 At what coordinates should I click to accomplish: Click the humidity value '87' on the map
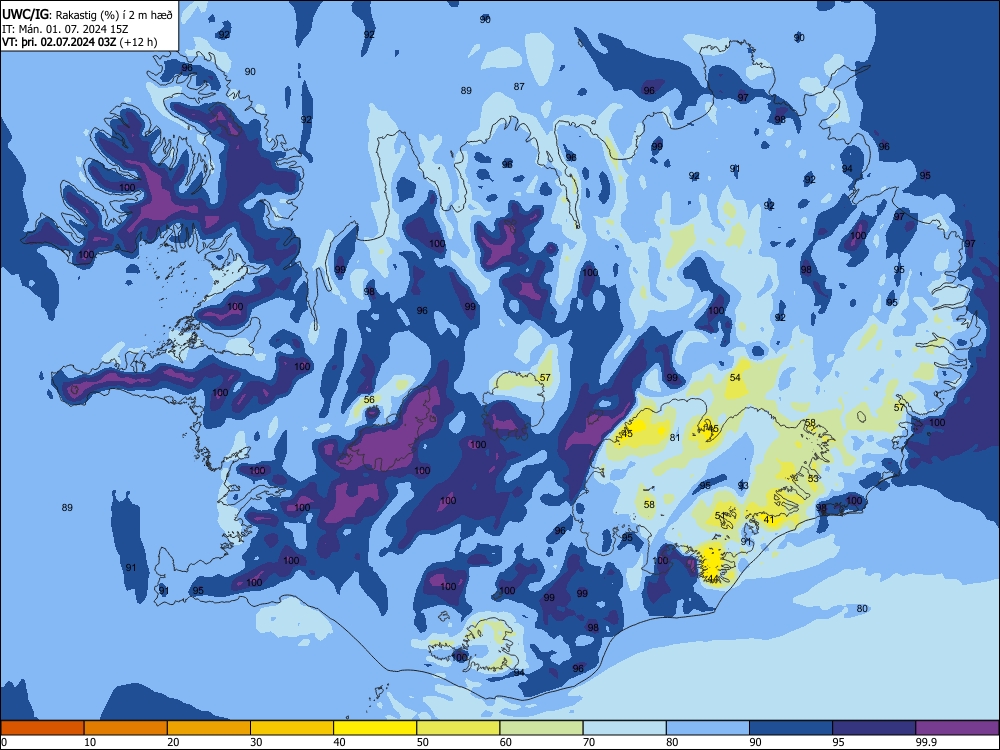click(519, 86)
